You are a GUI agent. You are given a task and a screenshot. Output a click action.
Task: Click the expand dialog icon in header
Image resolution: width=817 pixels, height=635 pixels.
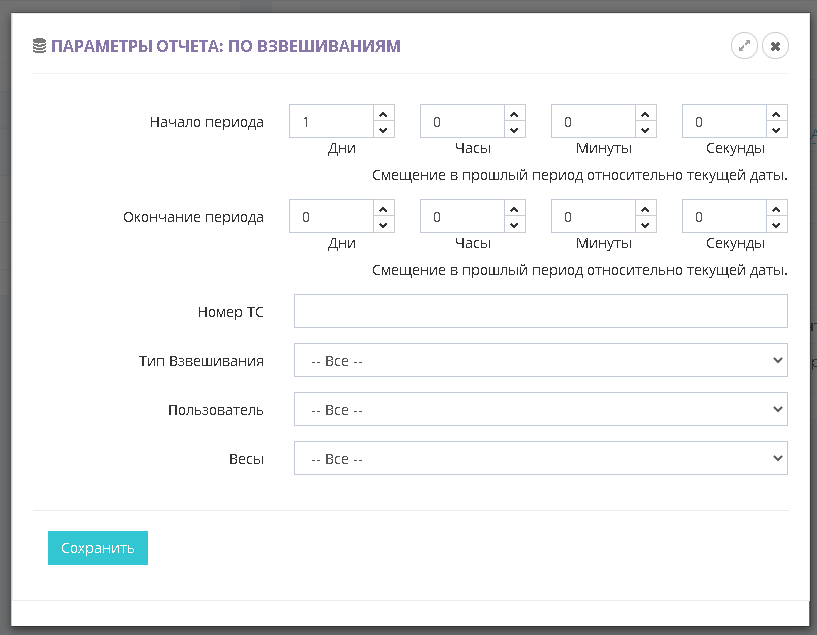click(x=744, y=46)
